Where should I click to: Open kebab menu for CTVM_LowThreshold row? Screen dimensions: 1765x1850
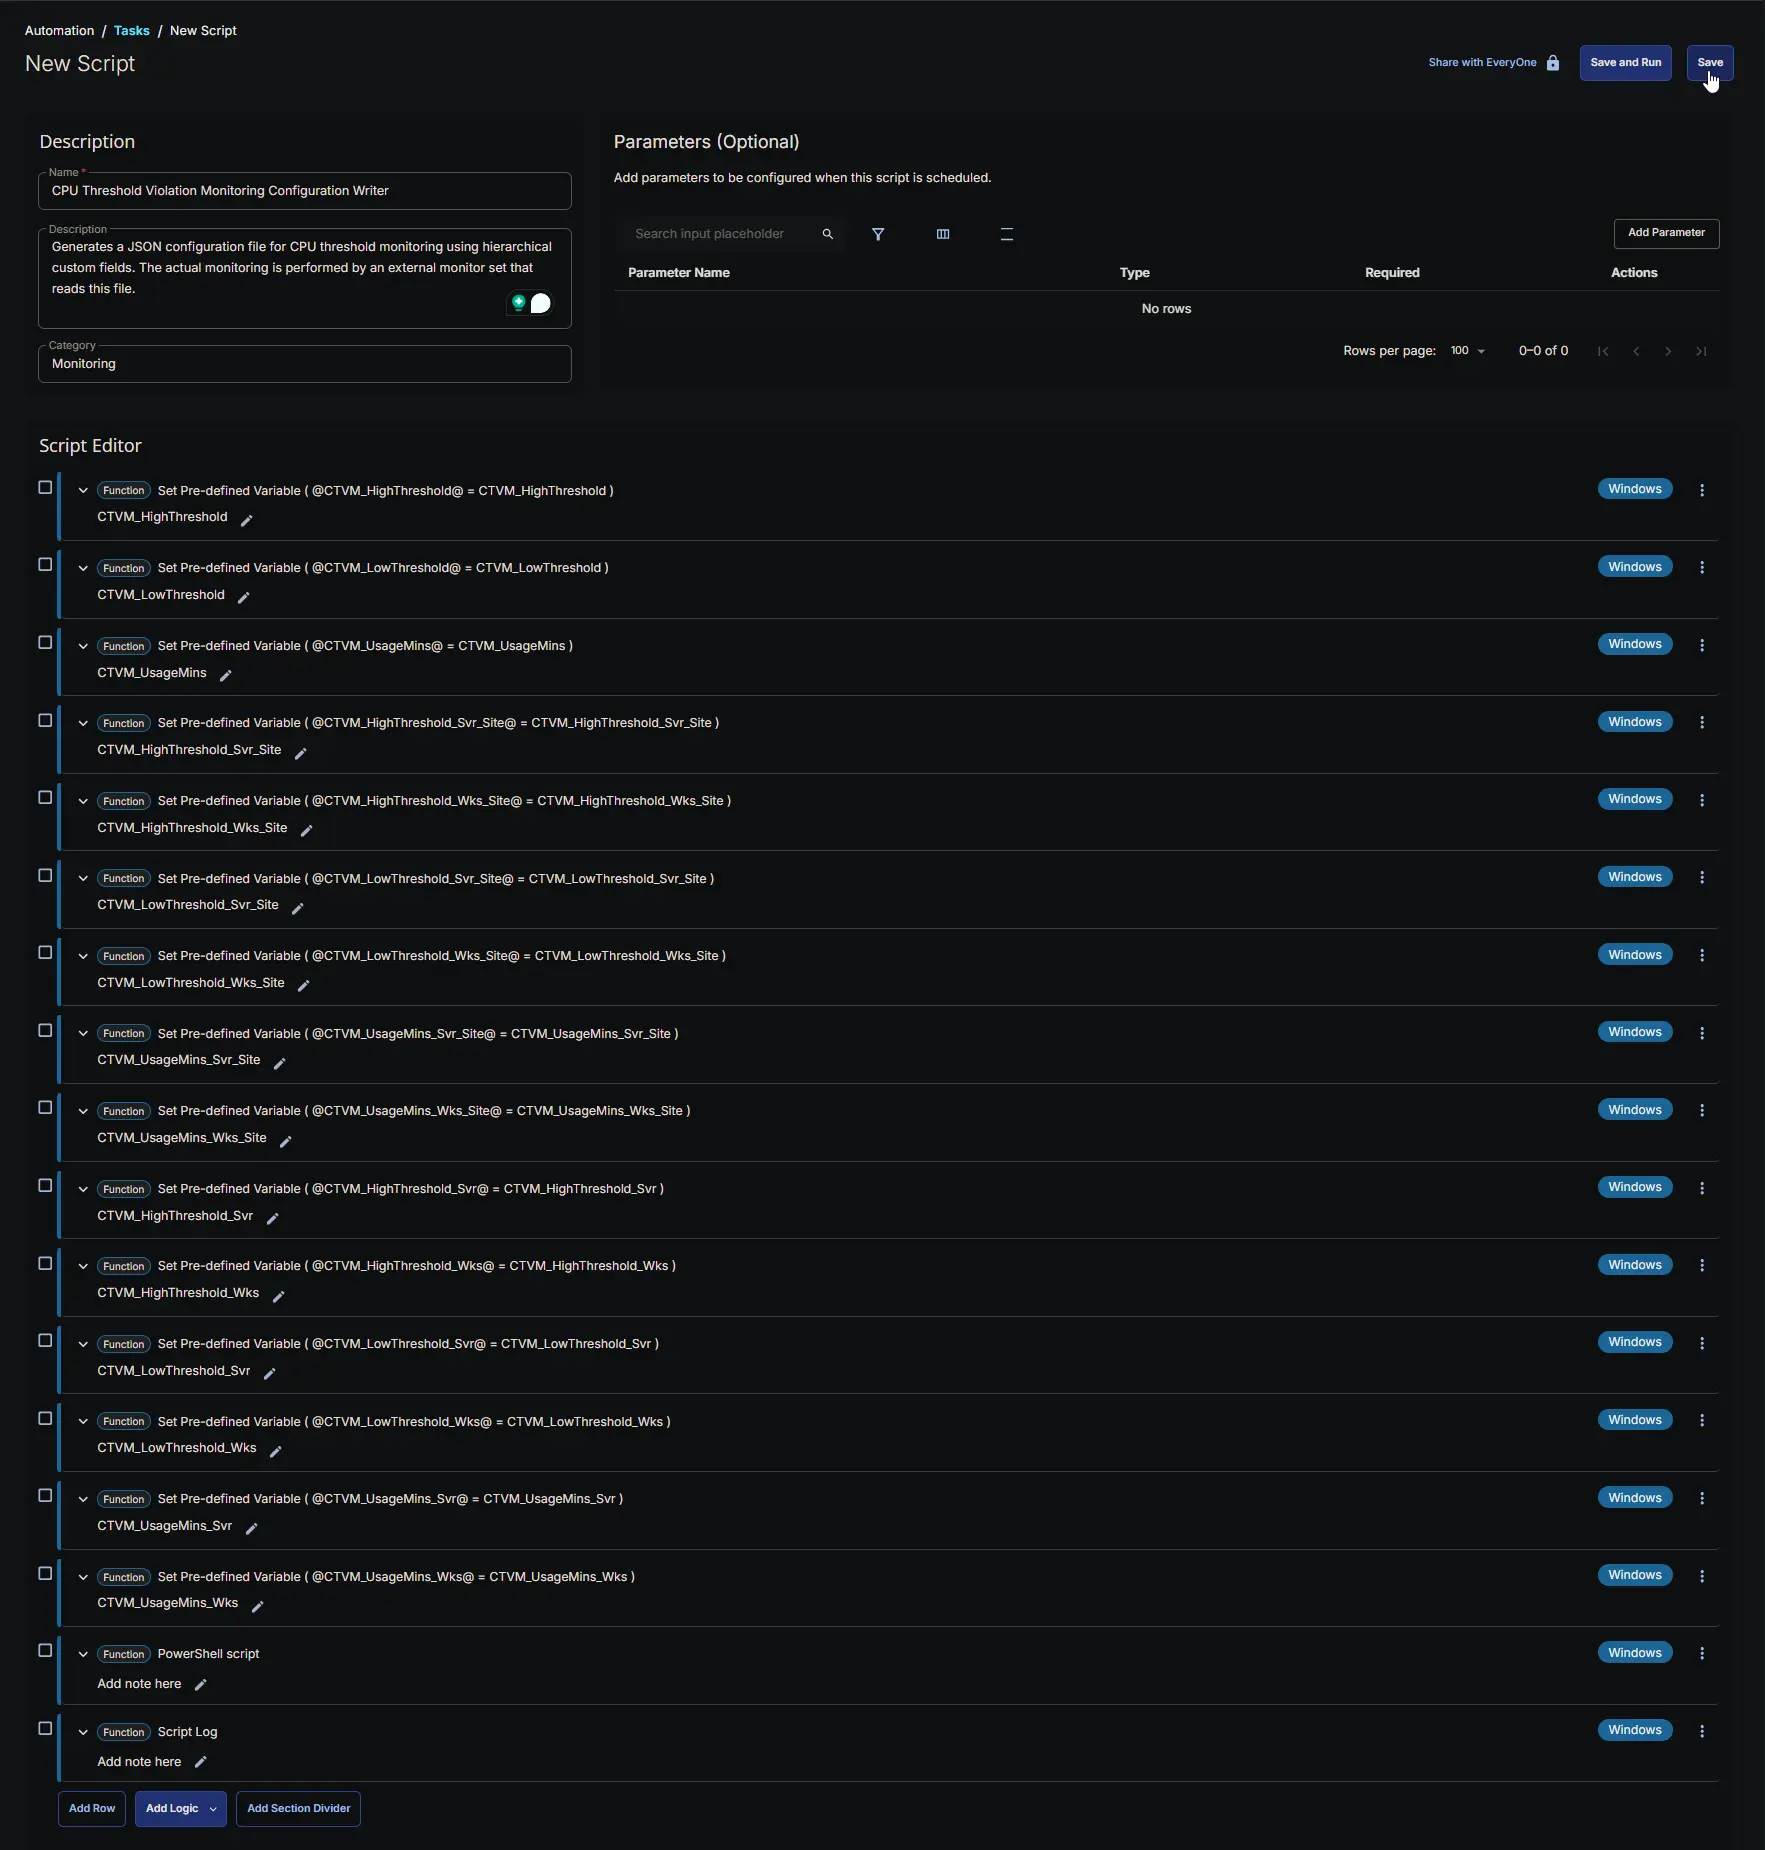(1702, 568)
